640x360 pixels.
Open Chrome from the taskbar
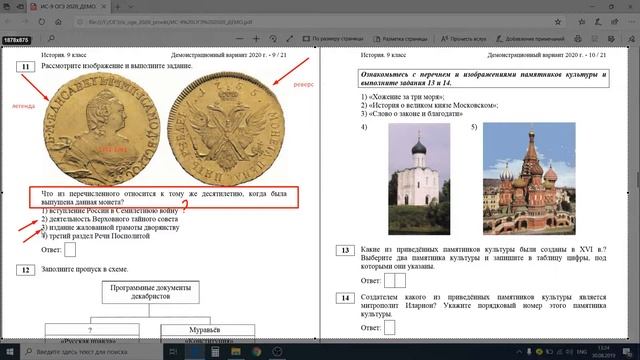coord(256,351)
